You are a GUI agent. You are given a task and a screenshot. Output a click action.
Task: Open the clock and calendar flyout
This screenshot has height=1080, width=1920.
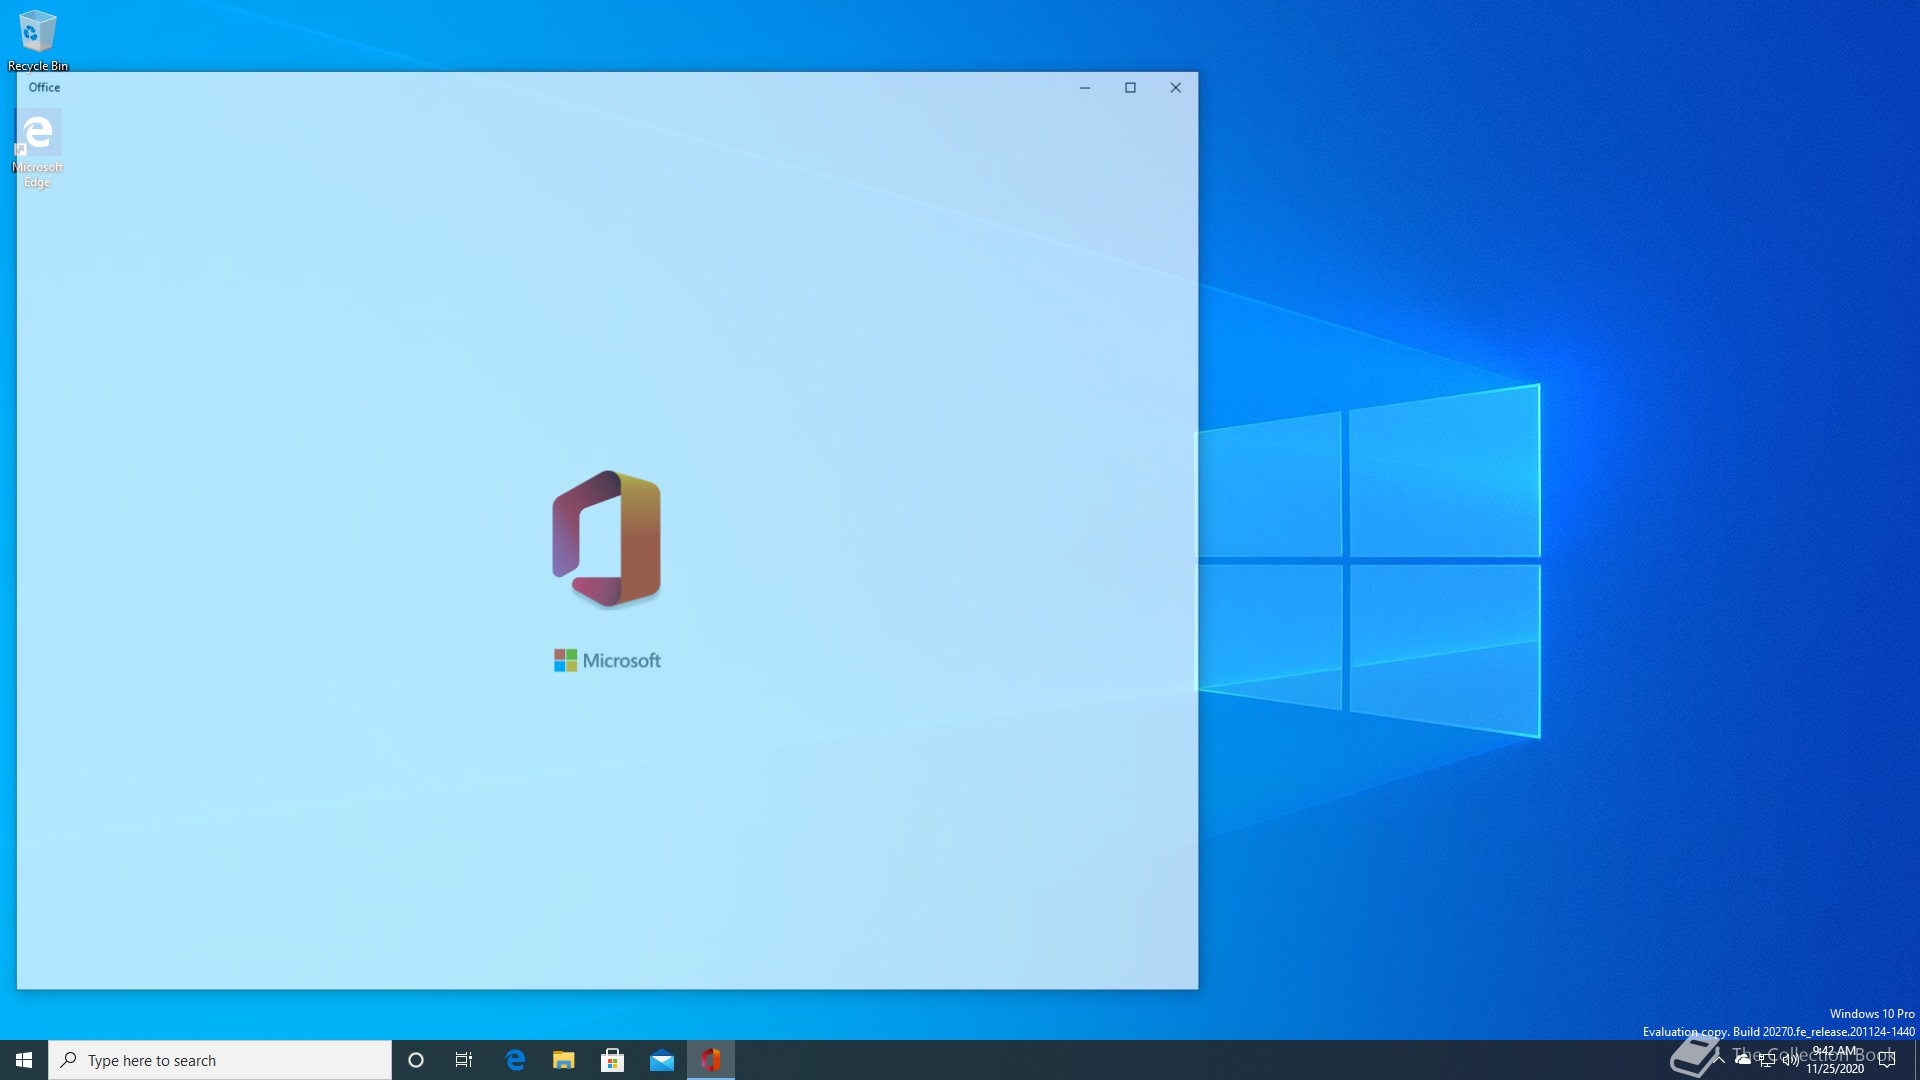click(x=1835, y=1060)
